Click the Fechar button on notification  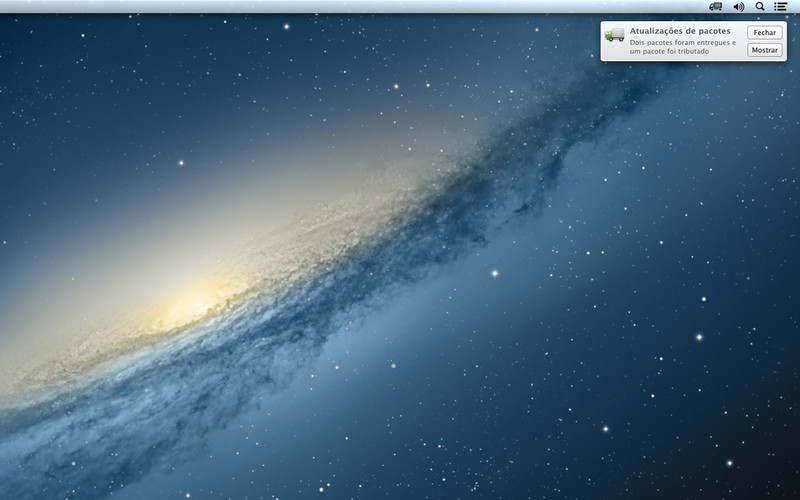pyautogui.click(x=765, y=32)
